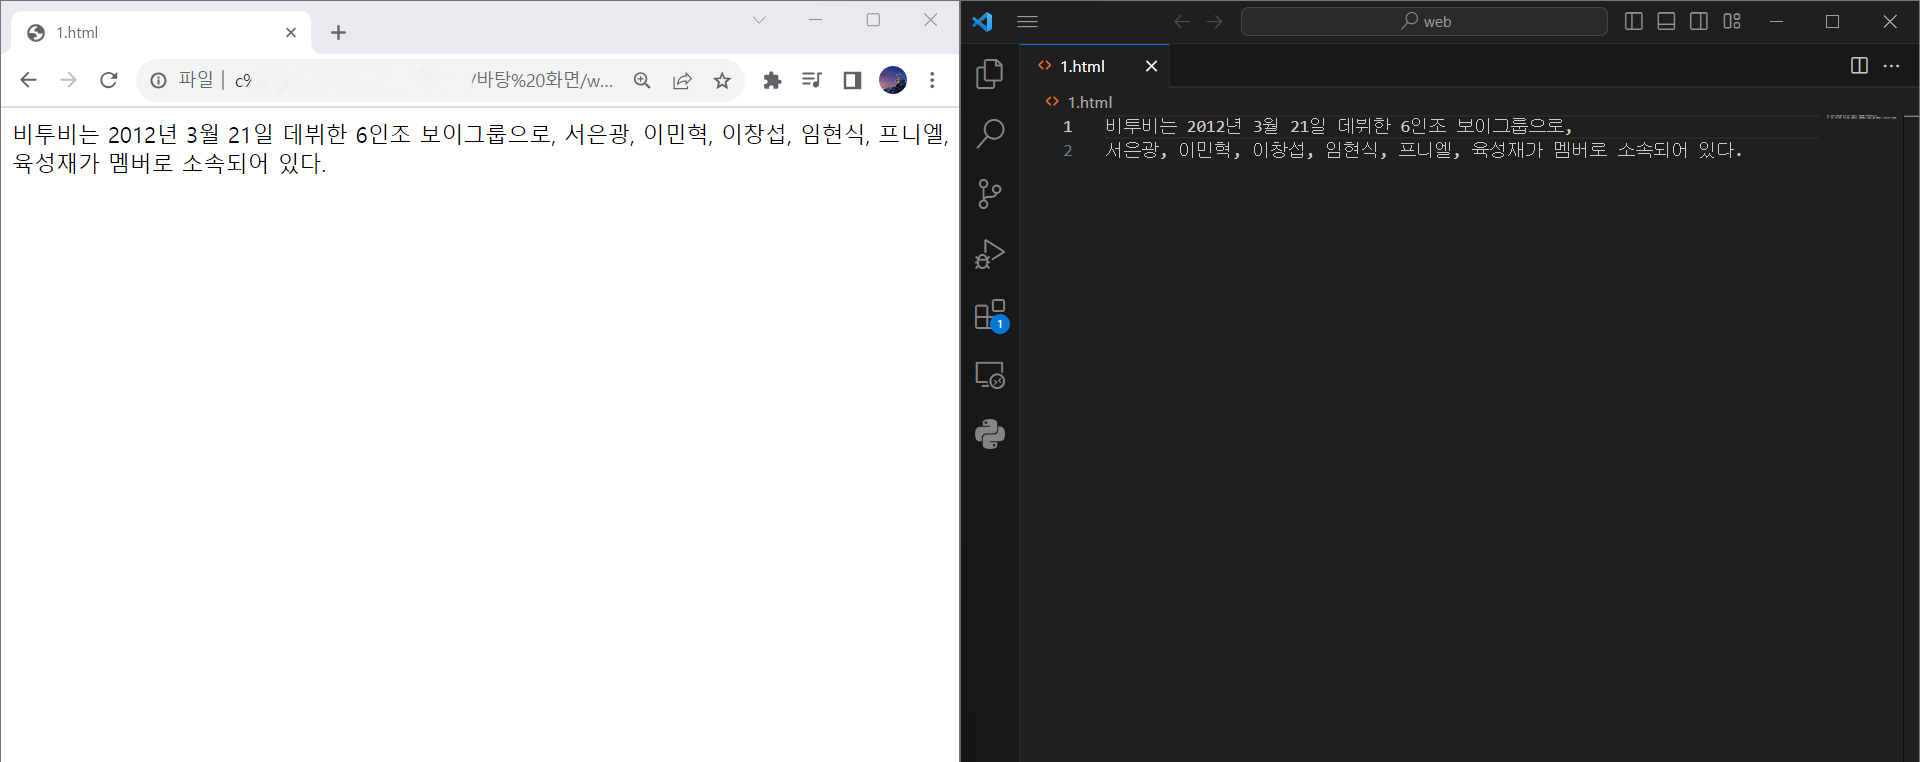Click the VS Code logo icon

click(x=983, y=21)
